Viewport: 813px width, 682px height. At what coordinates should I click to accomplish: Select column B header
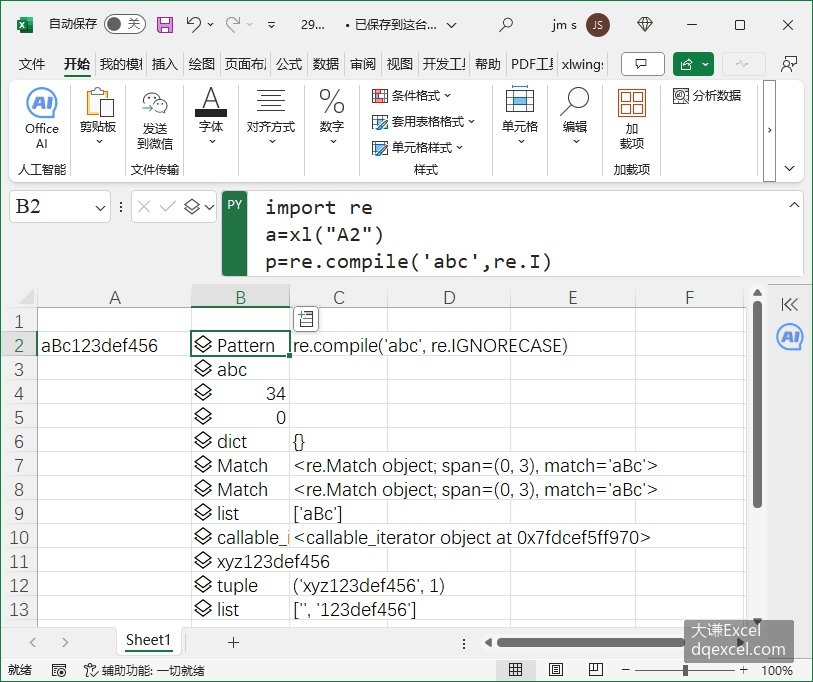click(x=240, y=297)
